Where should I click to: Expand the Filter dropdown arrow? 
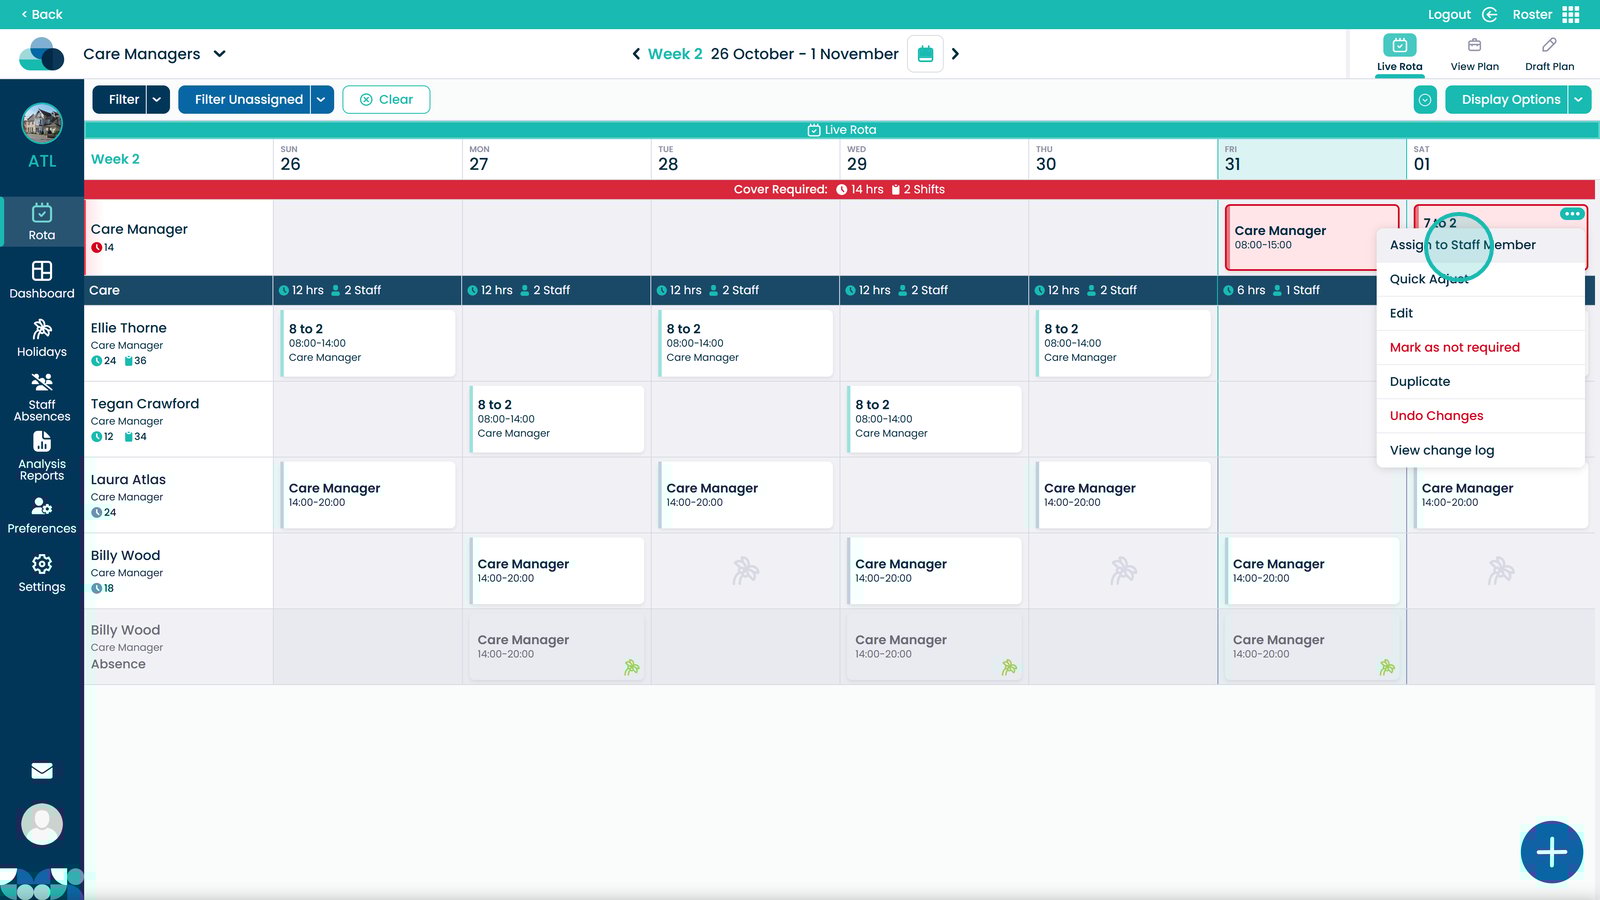(158, 99)
